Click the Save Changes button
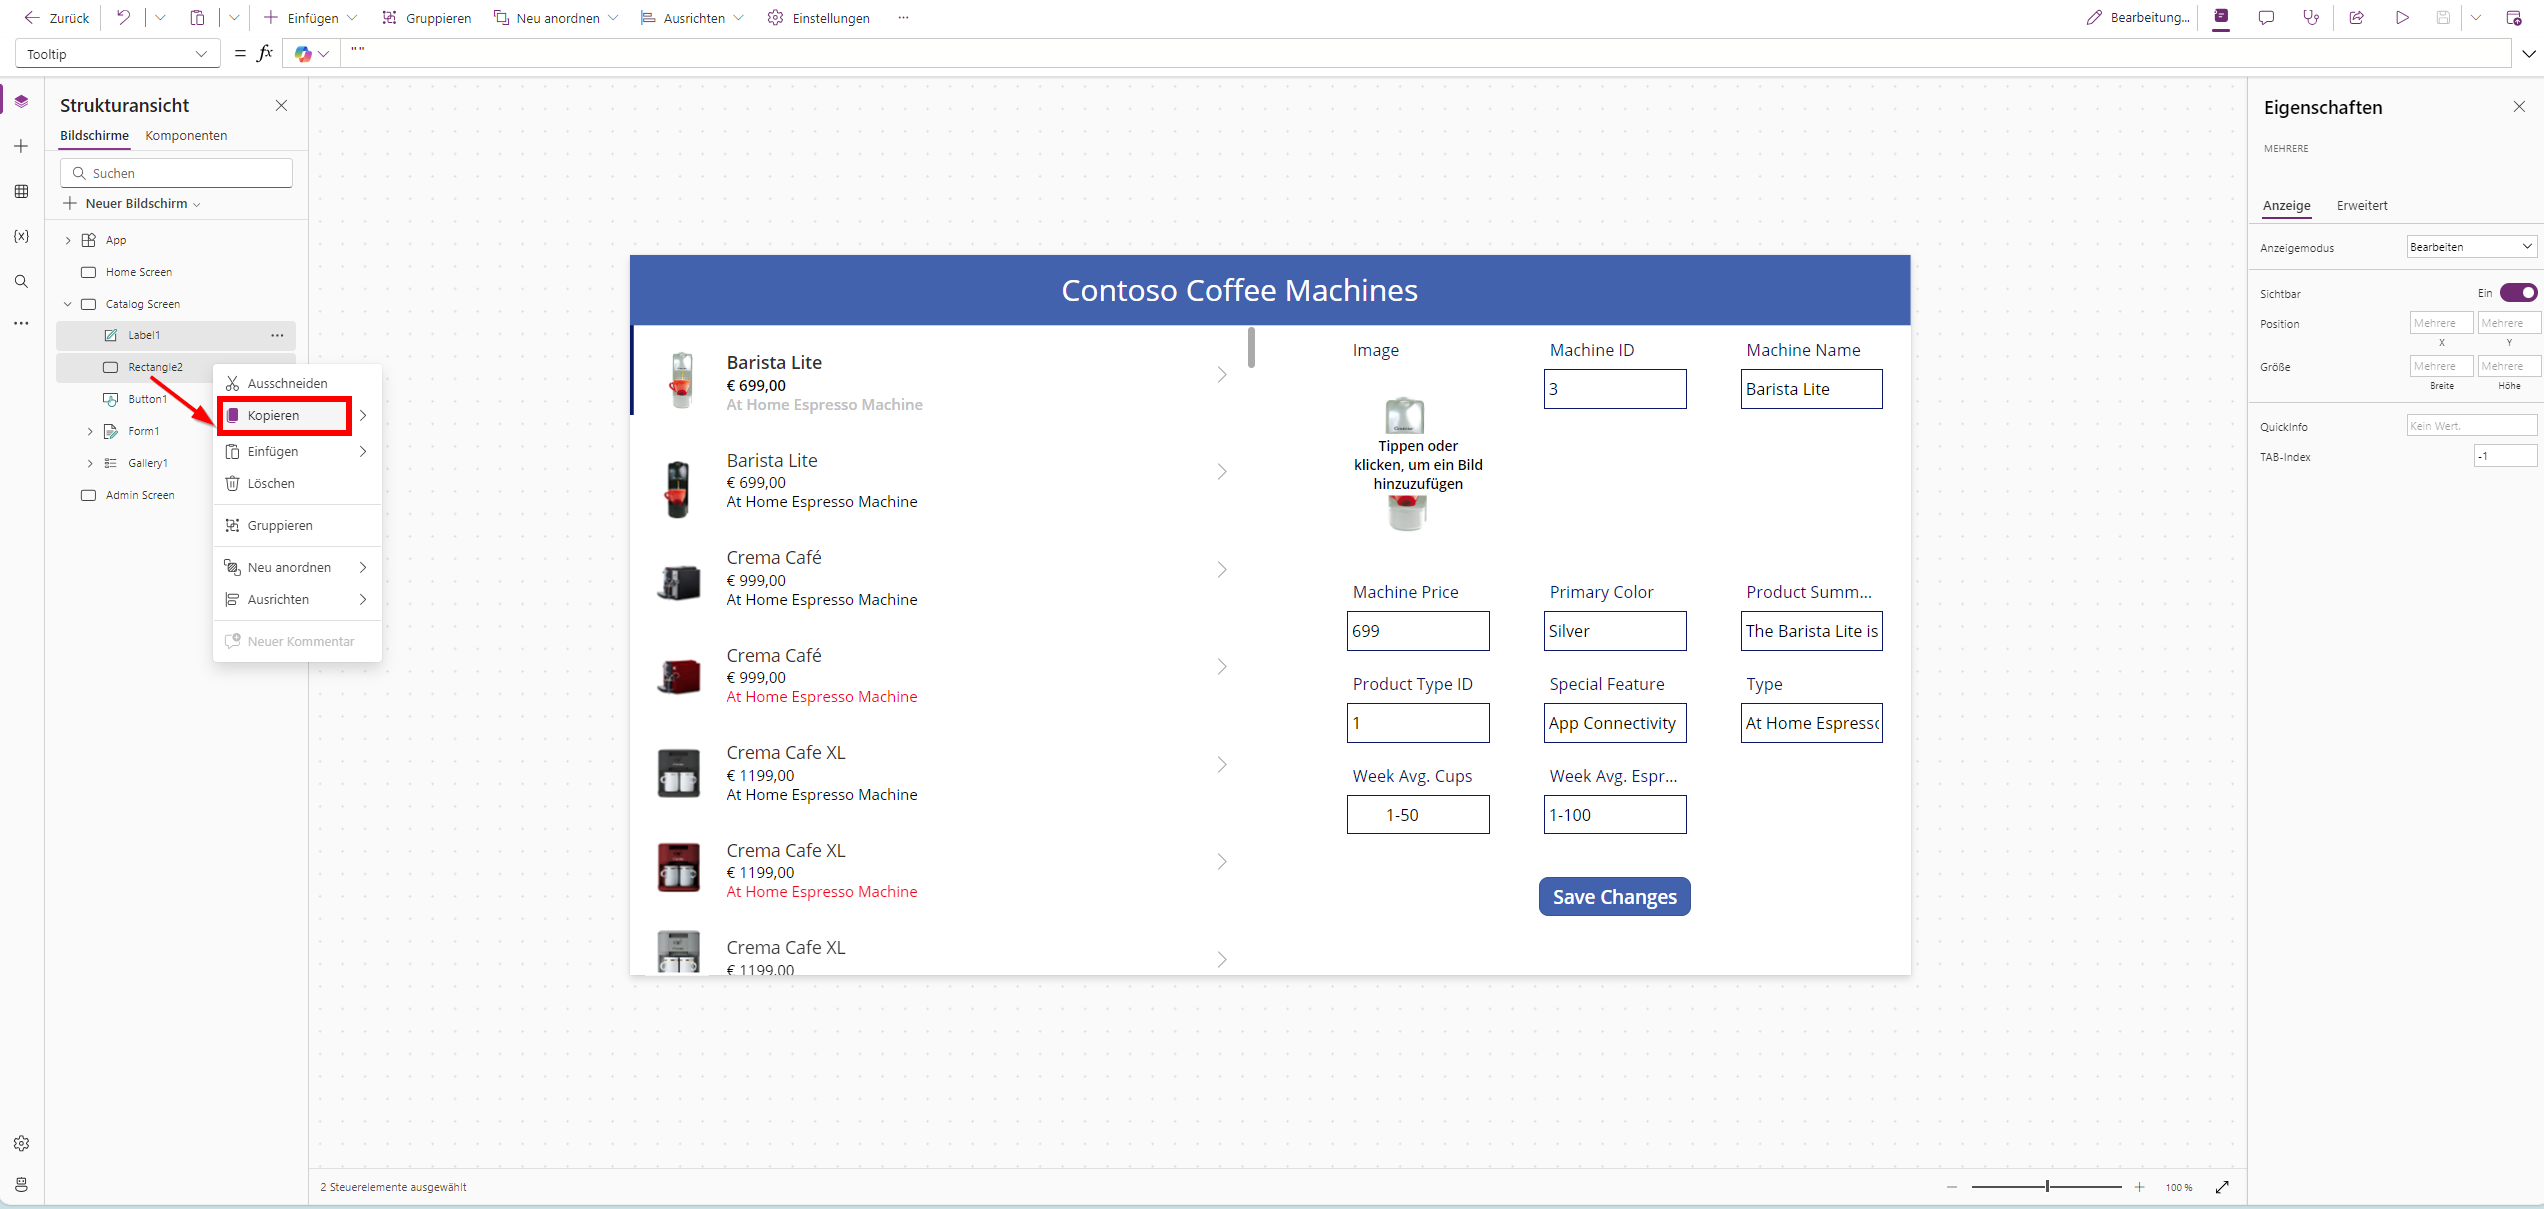The height and width of the screenshot is (1209, 2544). [x=1614, y=897]
